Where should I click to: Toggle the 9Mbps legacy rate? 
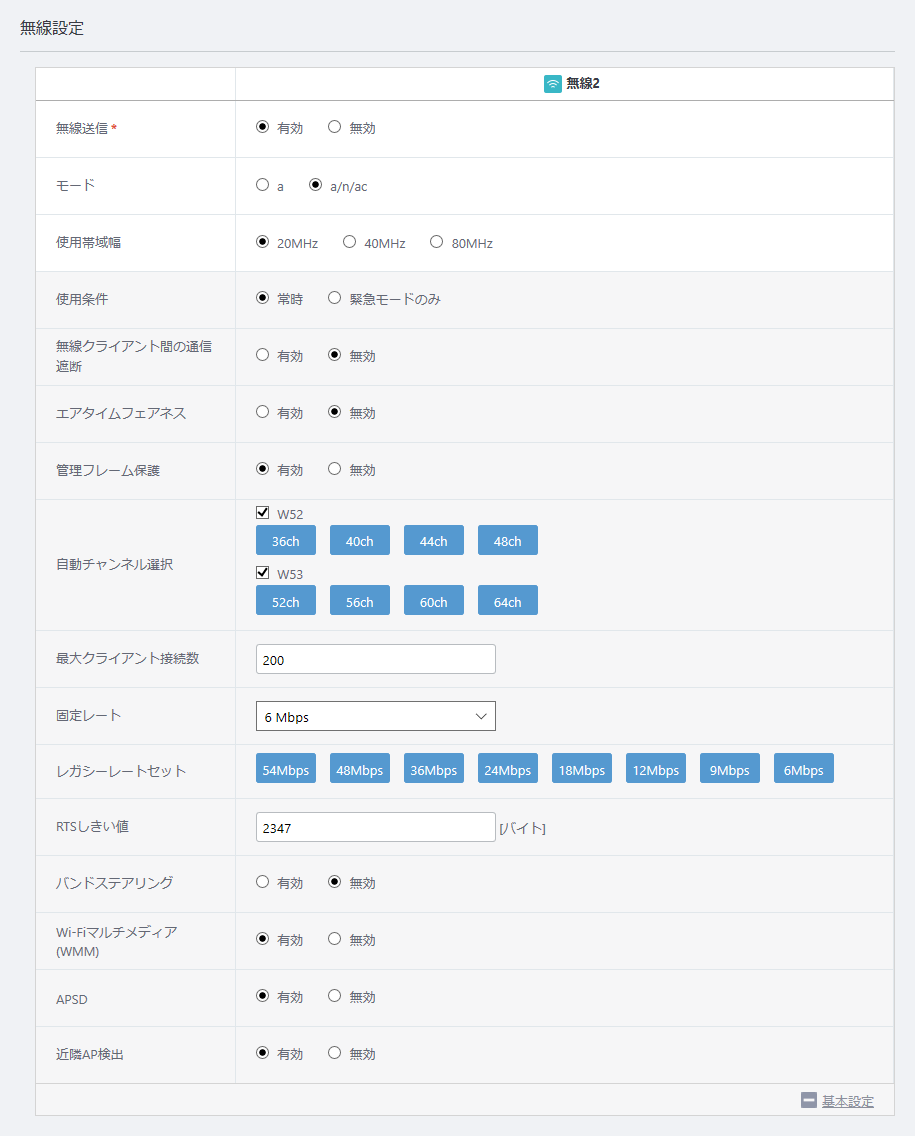click(730, 769)
